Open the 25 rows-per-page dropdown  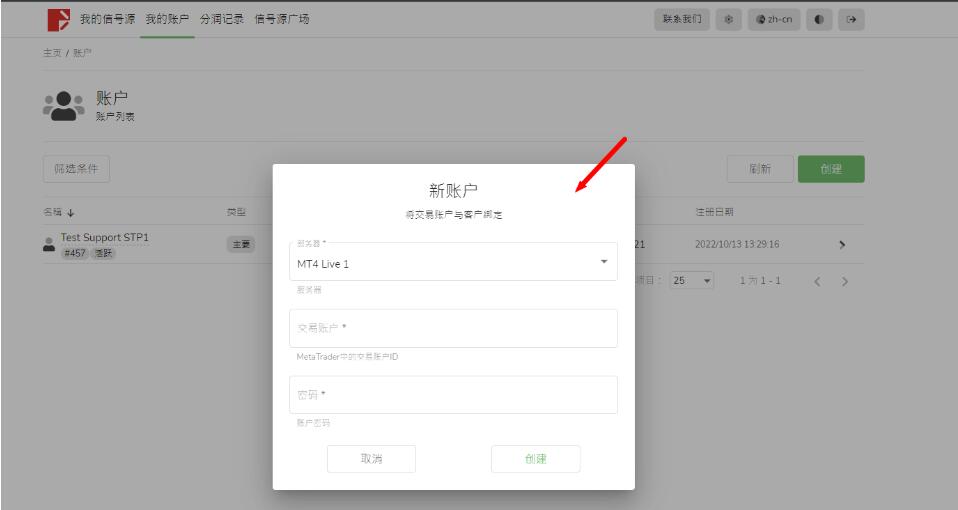692,281
